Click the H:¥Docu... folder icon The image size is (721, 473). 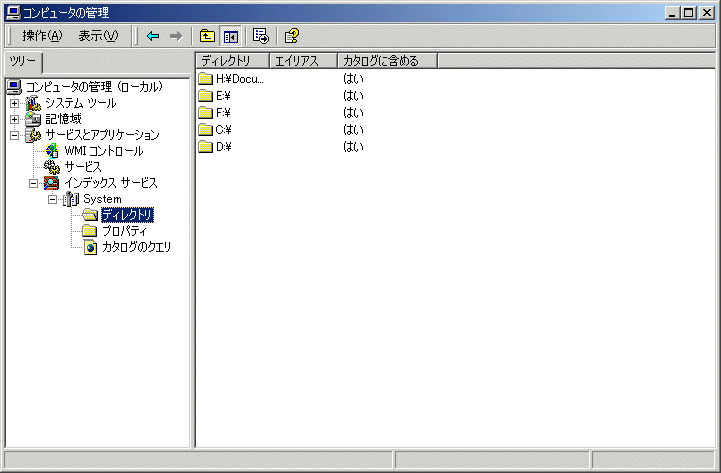click(205, 79)
